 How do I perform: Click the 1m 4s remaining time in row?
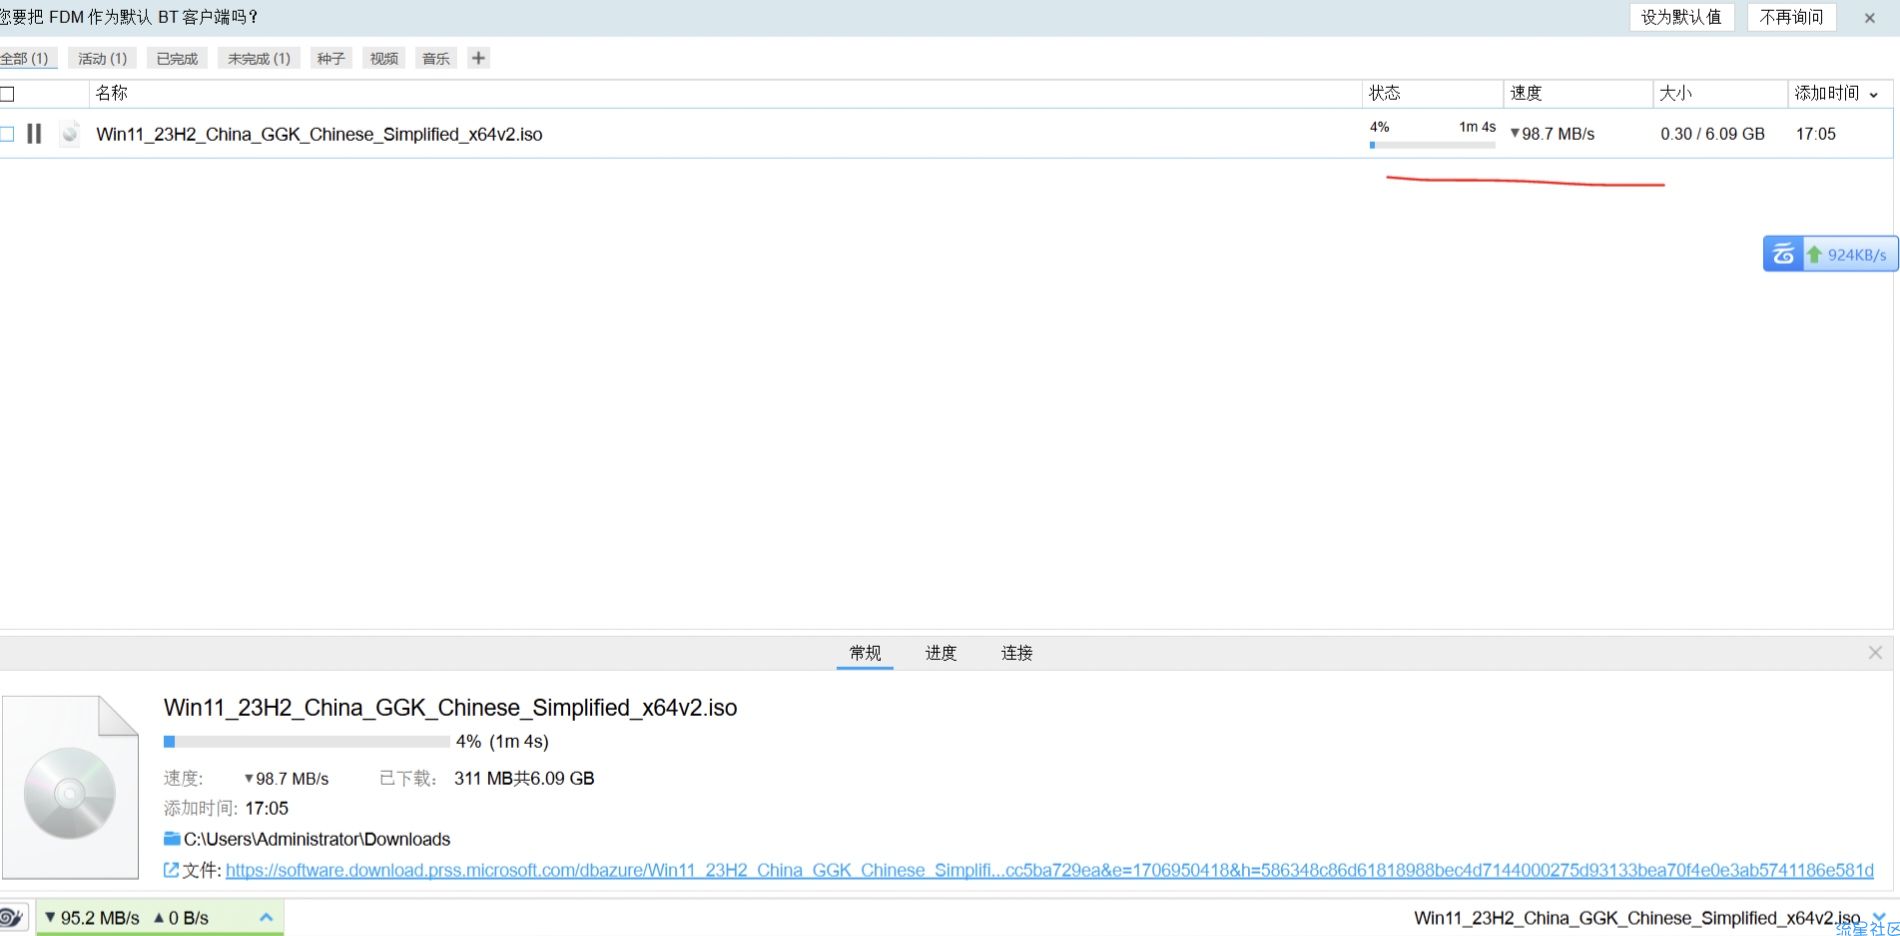pyautogui.click(x=1477, y=127)
